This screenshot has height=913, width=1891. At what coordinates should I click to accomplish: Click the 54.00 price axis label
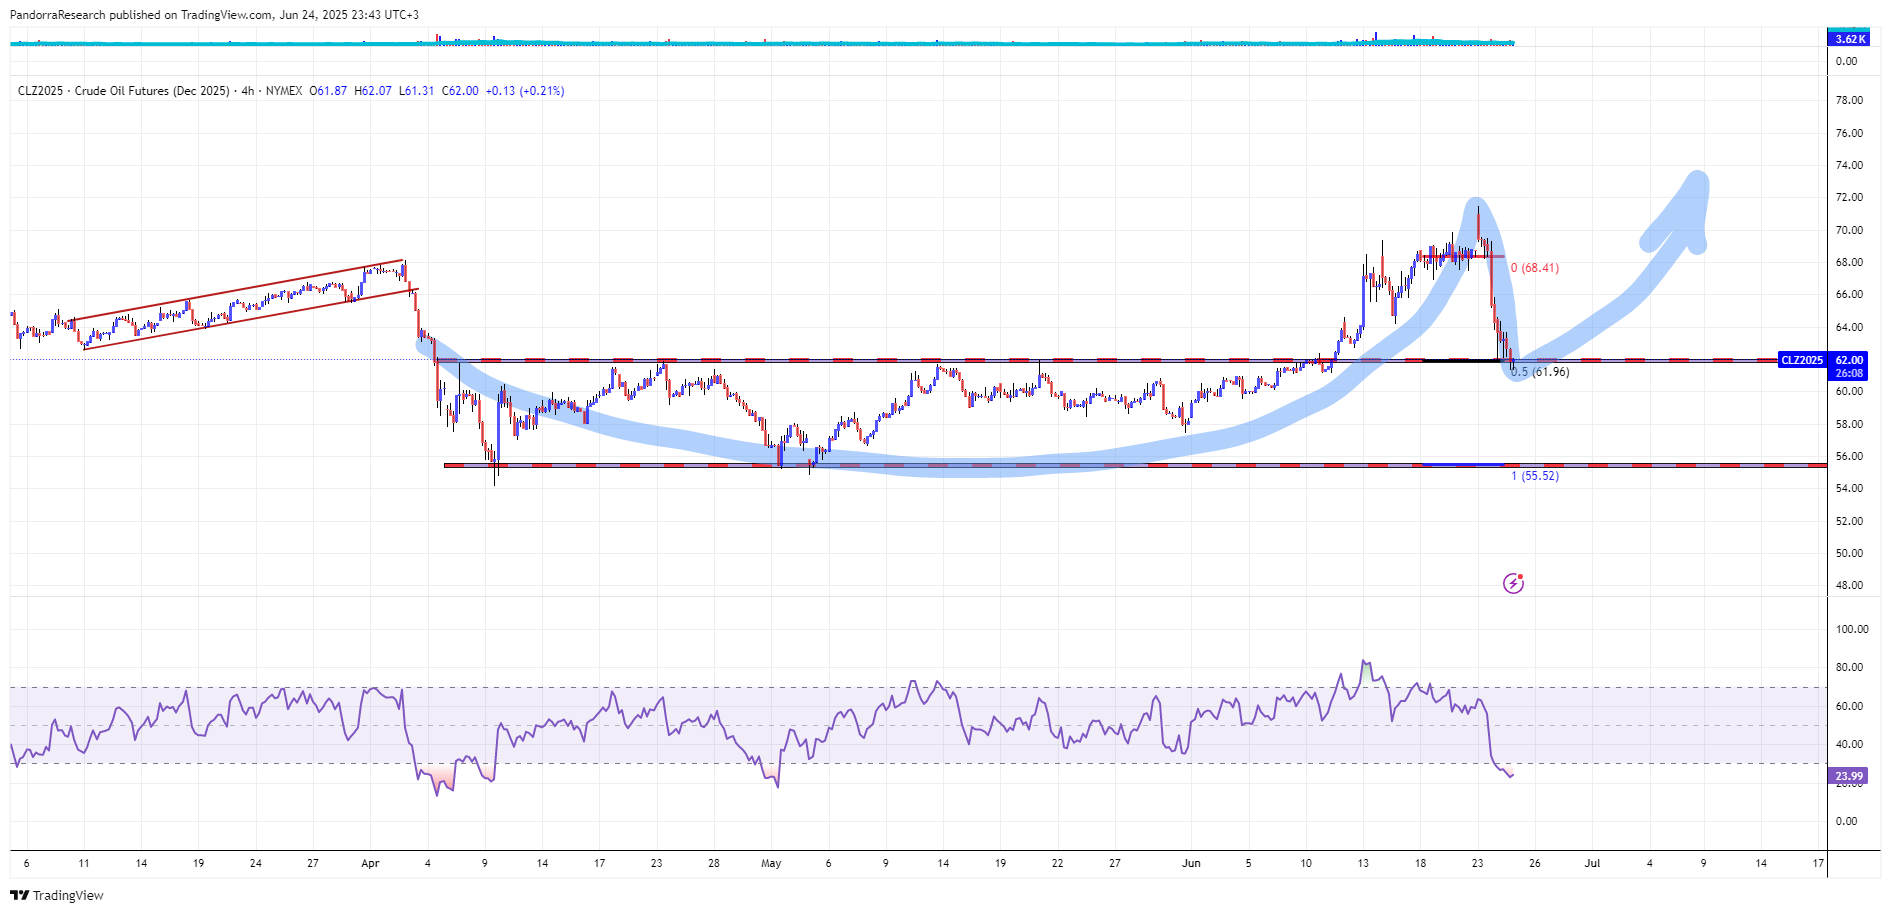click(x=1849, y=488)
